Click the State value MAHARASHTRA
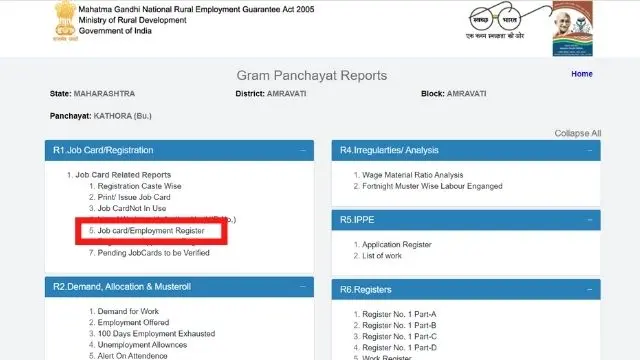 104,93
